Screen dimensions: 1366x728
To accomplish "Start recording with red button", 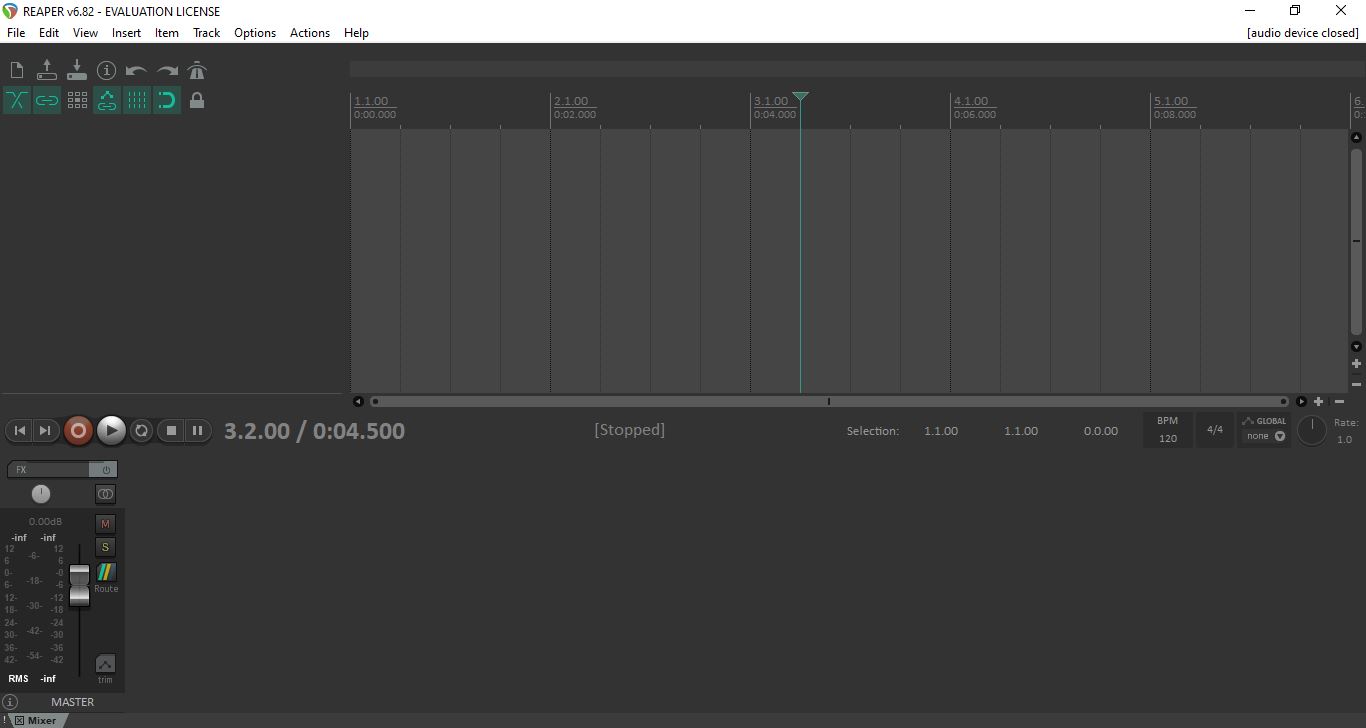I will click(x=78, y=430).
